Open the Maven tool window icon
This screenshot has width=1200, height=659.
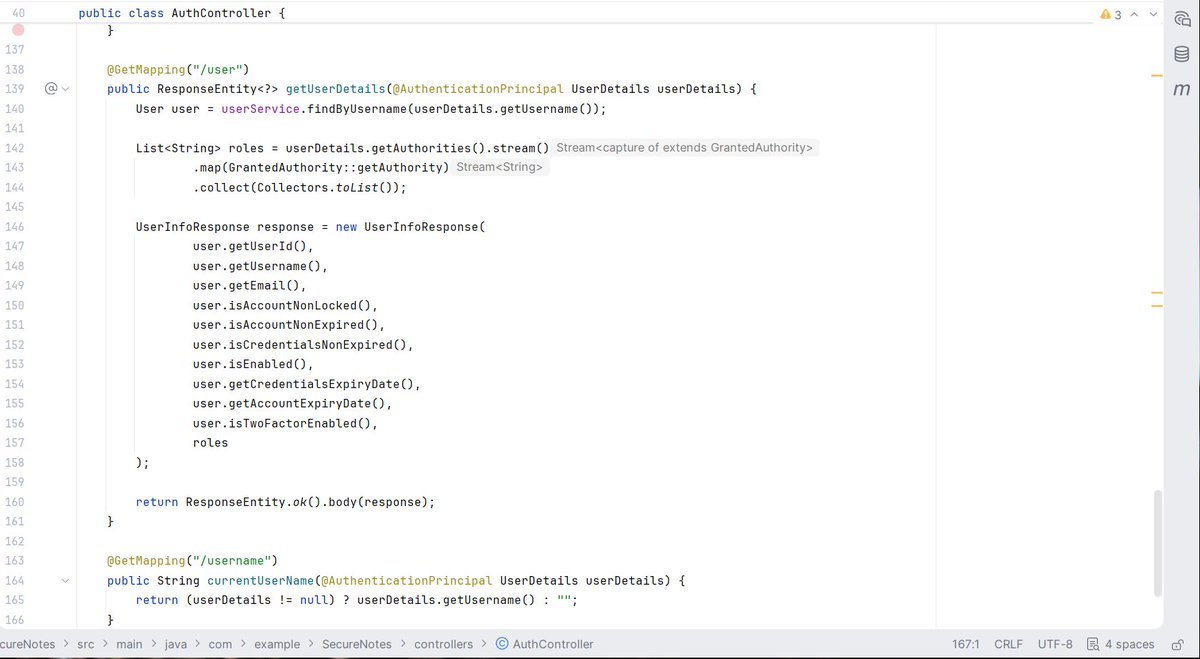(1181, 90)
